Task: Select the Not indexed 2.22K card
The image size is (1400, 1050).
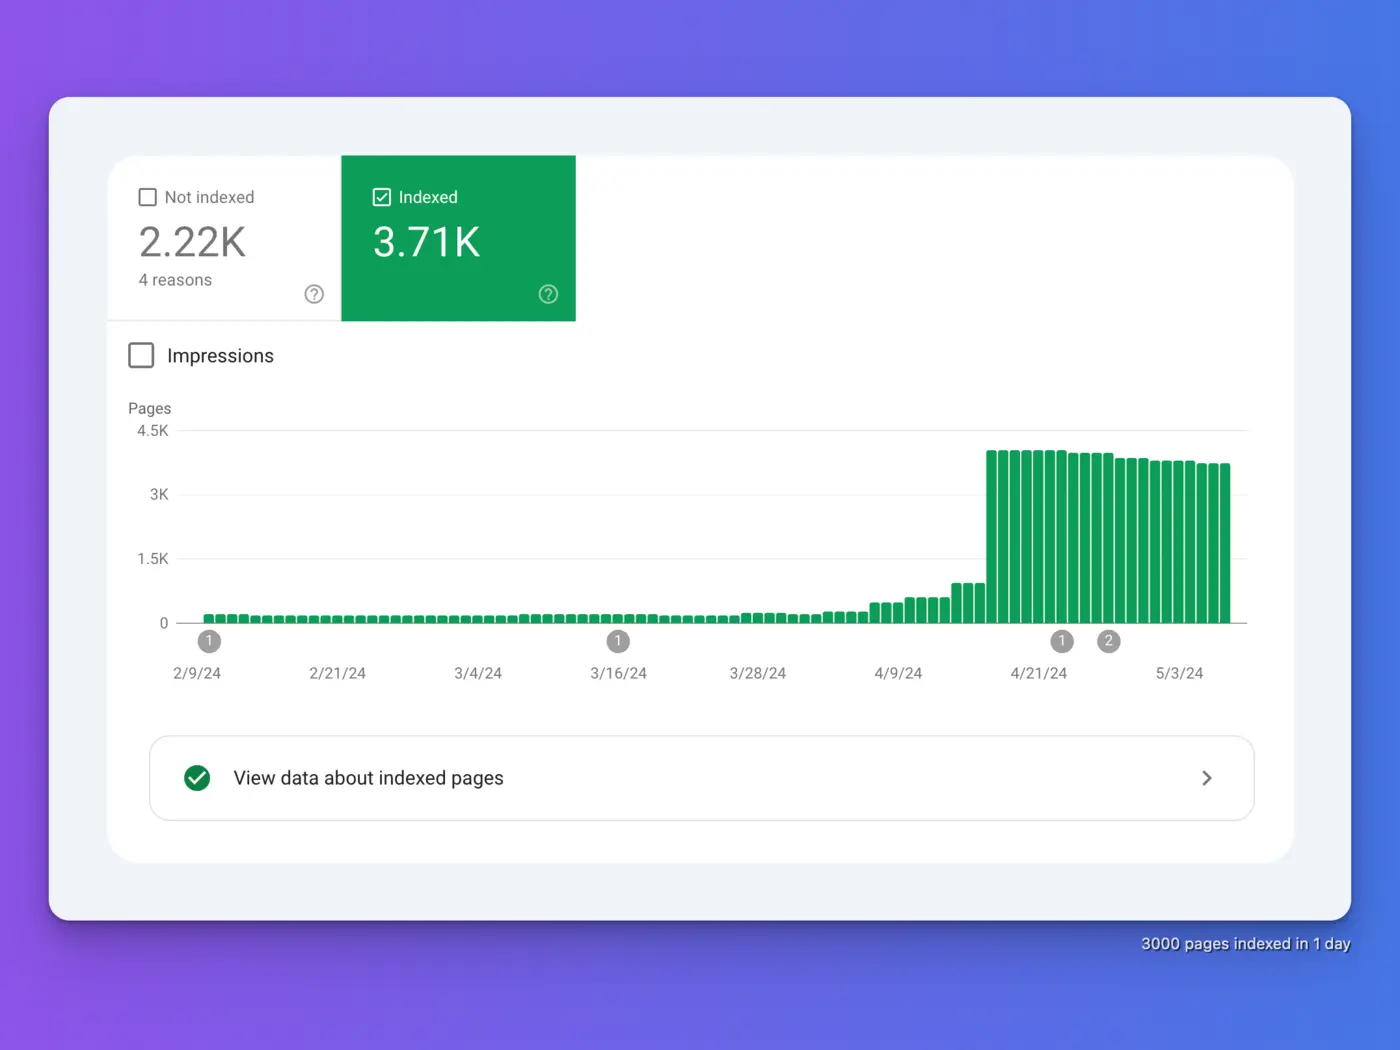Action: (x=224, y=238)
